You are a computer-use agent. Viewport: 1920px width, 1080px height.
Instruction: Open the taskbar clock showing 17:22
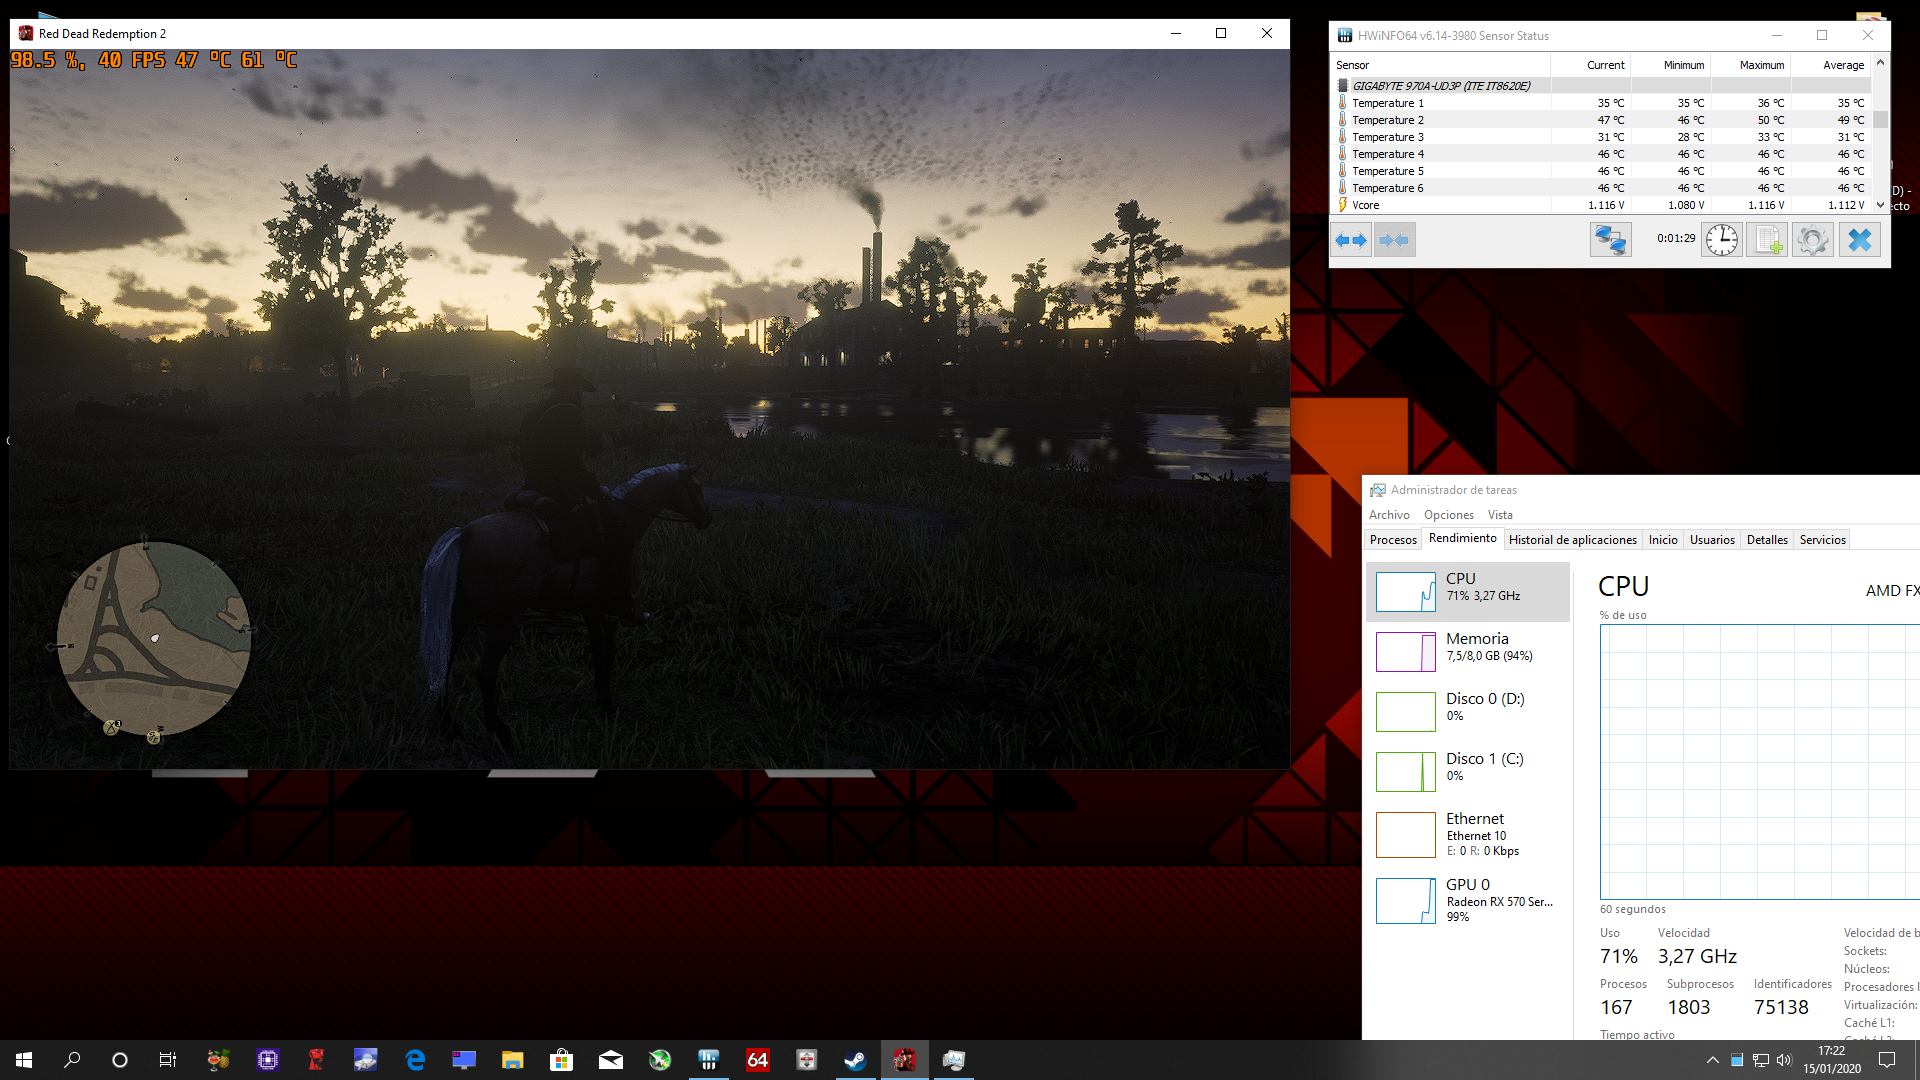(x=1831, y=1060)
